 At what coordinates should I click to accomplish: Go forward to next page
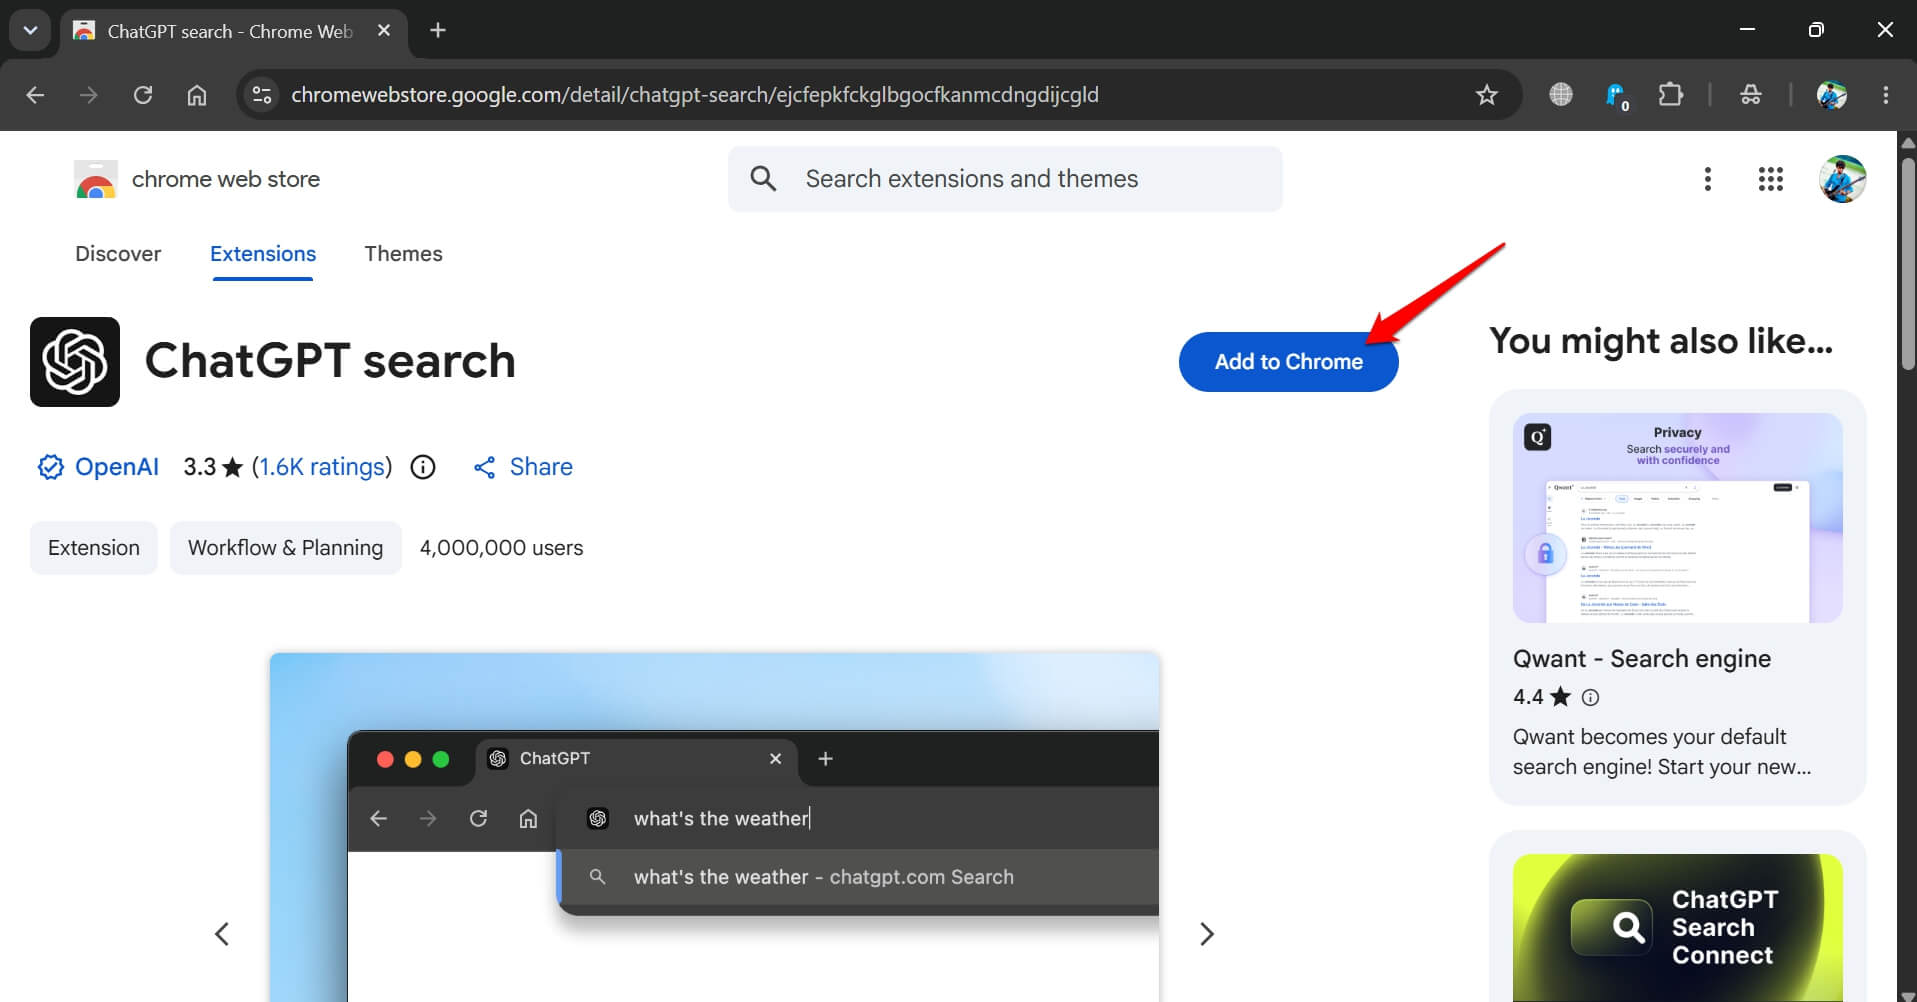tap(89, 95)
